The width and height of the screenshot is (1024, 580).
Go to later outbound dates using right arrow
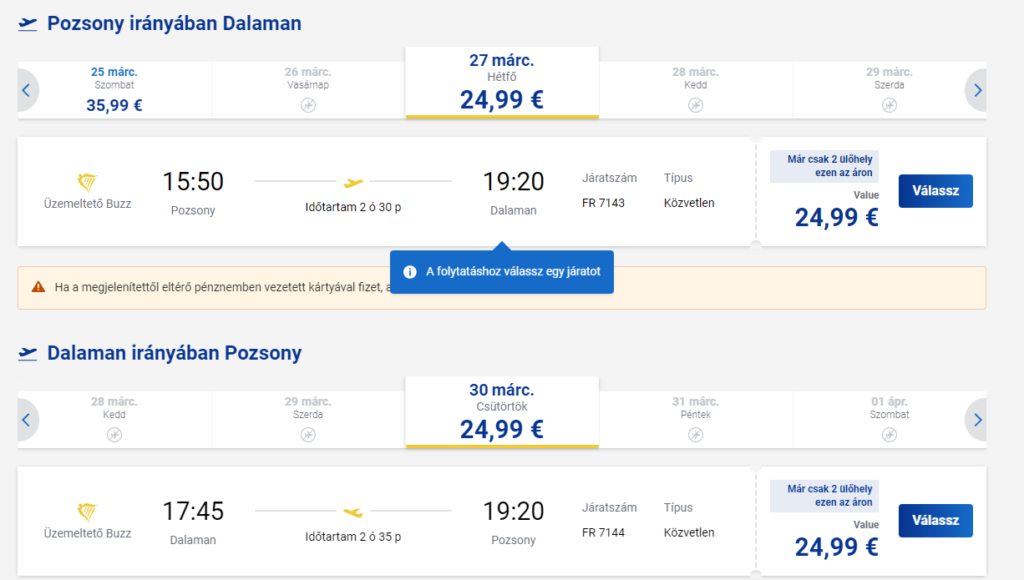(977, 90)
